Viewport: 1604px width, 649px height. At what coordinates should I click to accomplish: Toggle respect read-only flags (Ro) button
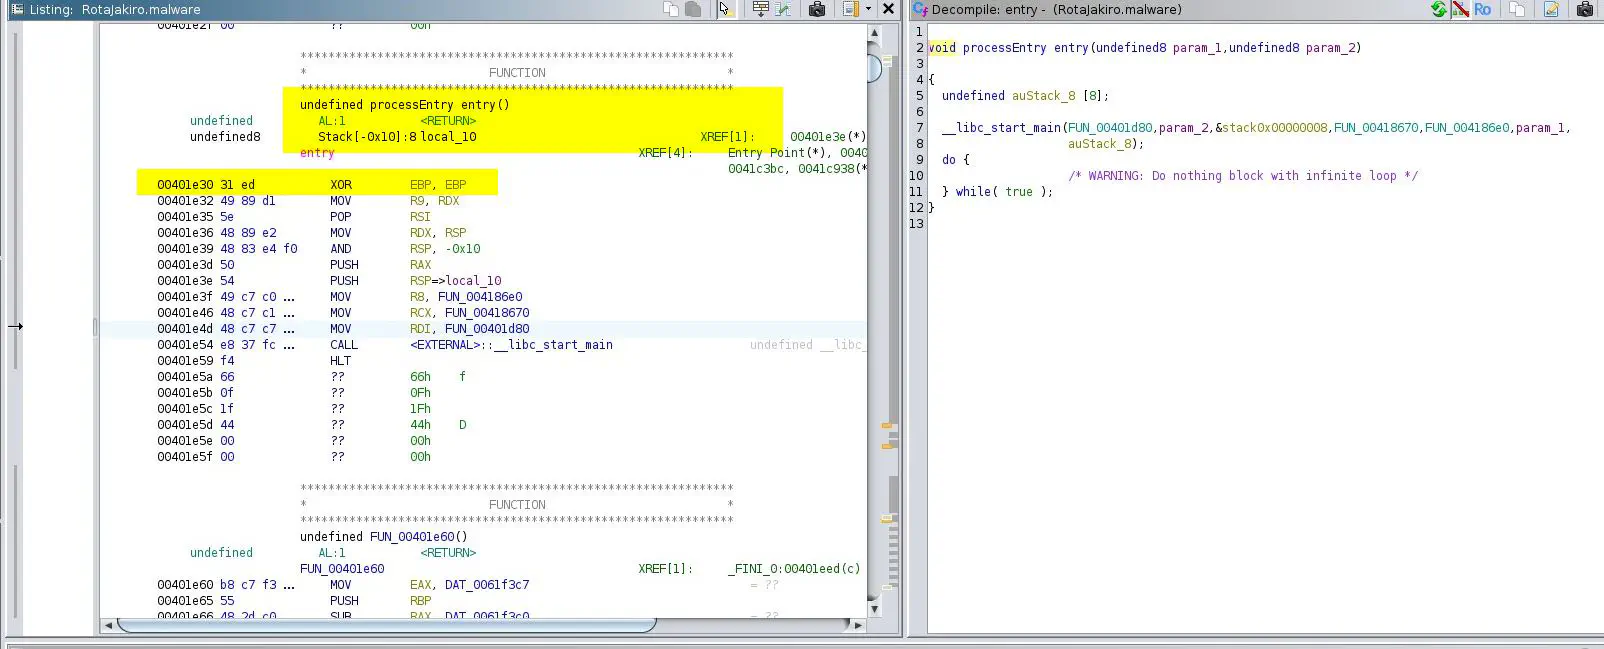click(1482, 9)
